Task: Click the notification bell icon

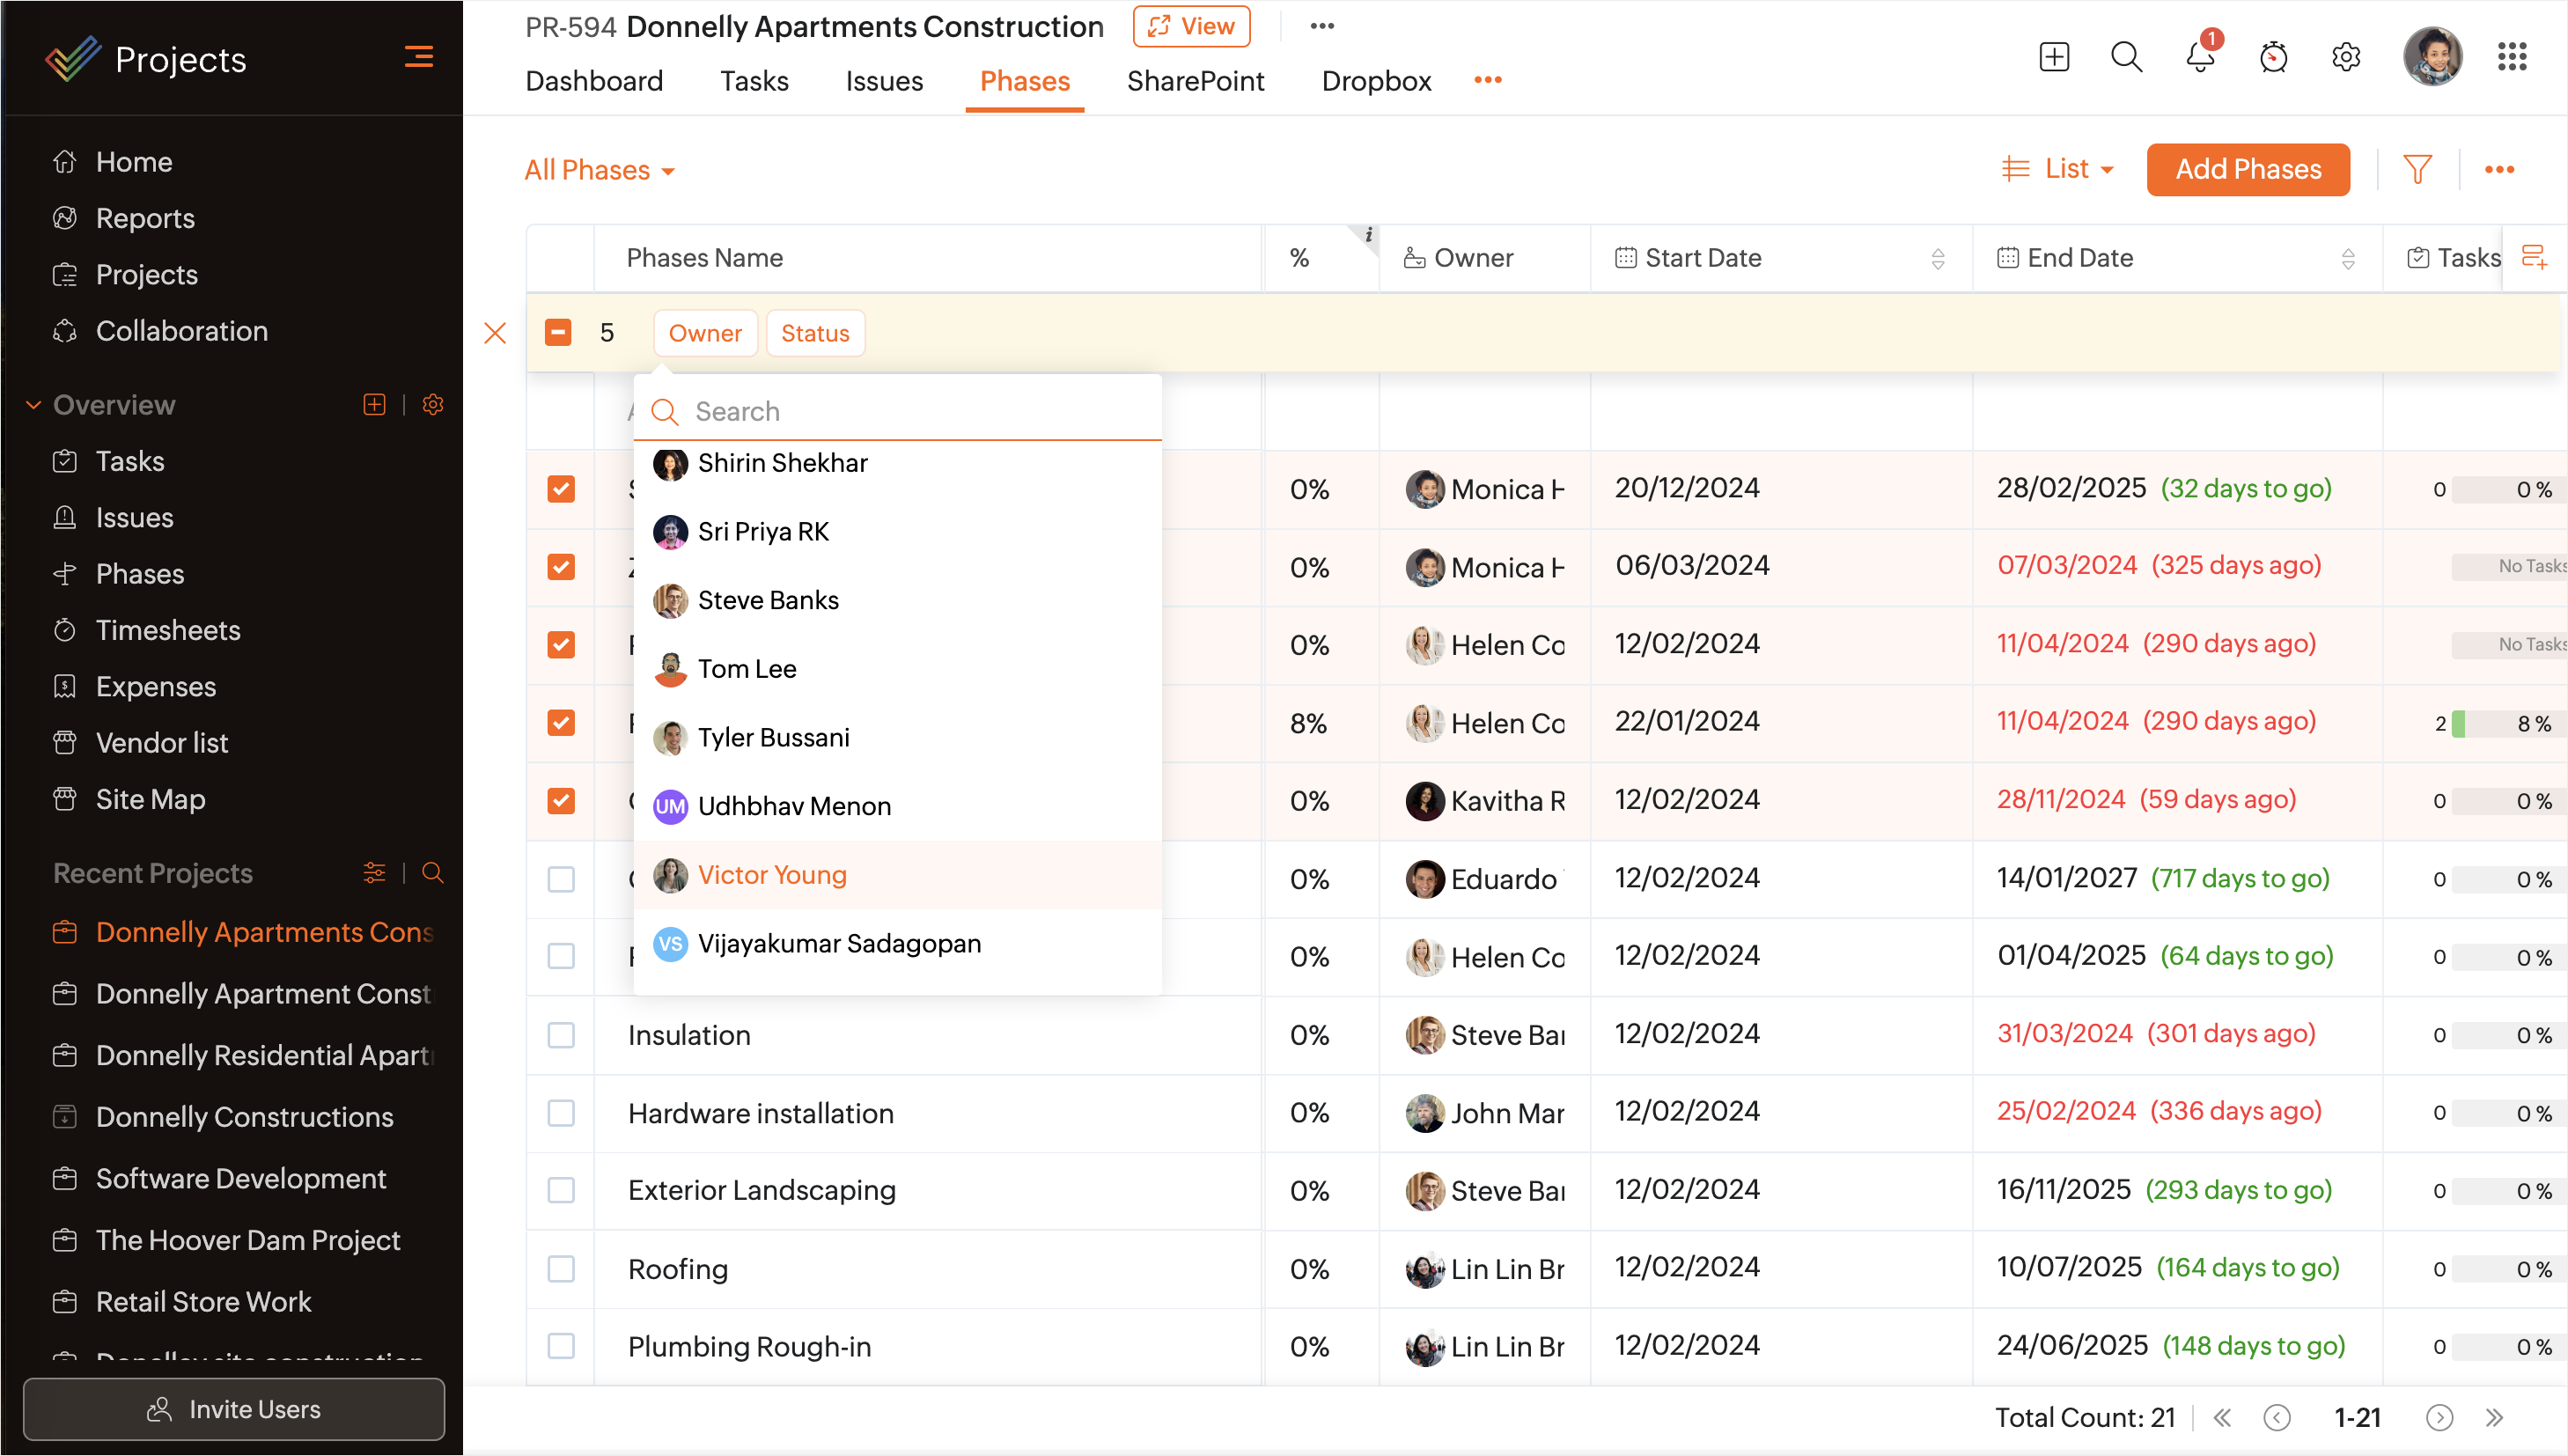Action: (x=2200, y=57)
